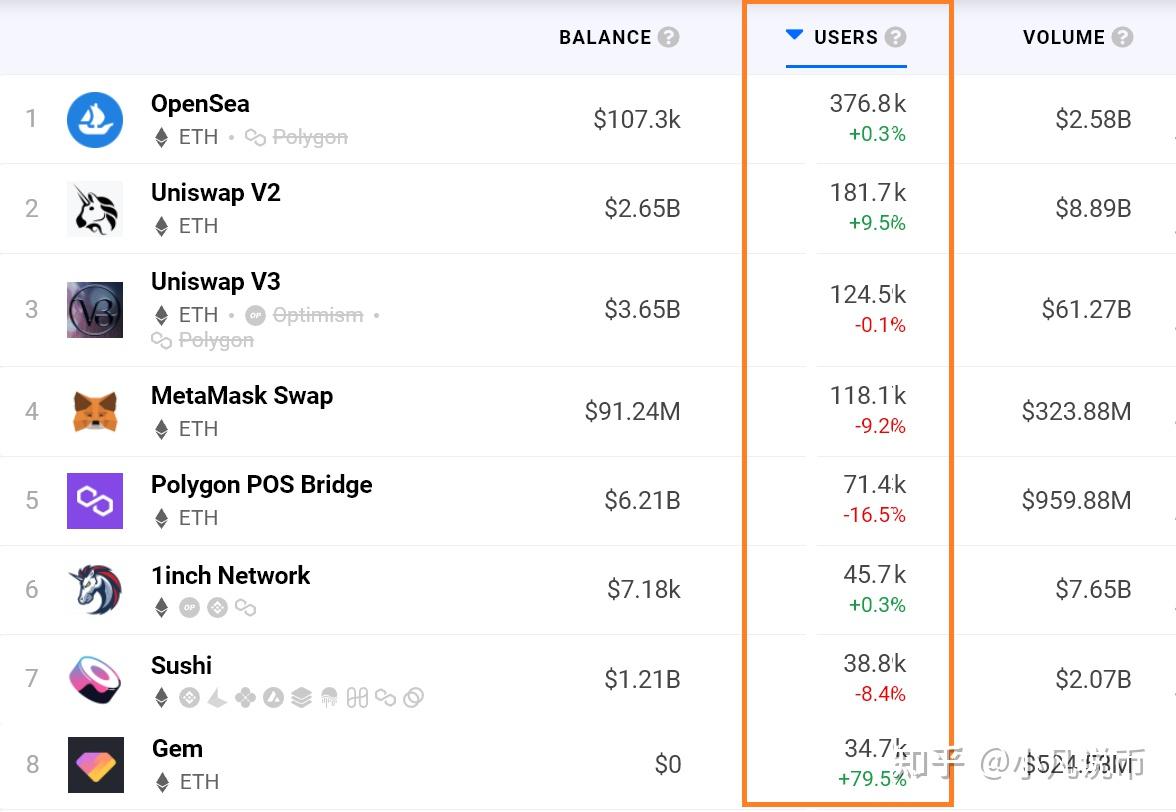Open the OpenSea dapp name link
The height and width of the screenshot is (812, 1176).
point(200,103)
